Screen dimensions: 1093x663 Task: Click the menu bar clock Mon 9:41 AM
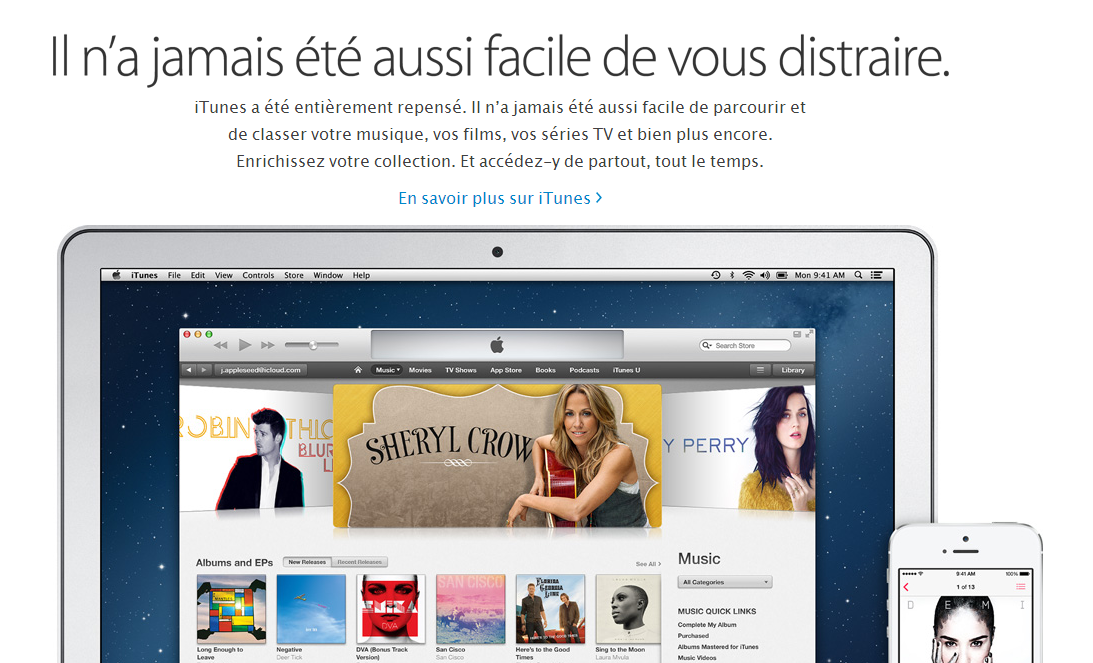click(x=820, y=275)
